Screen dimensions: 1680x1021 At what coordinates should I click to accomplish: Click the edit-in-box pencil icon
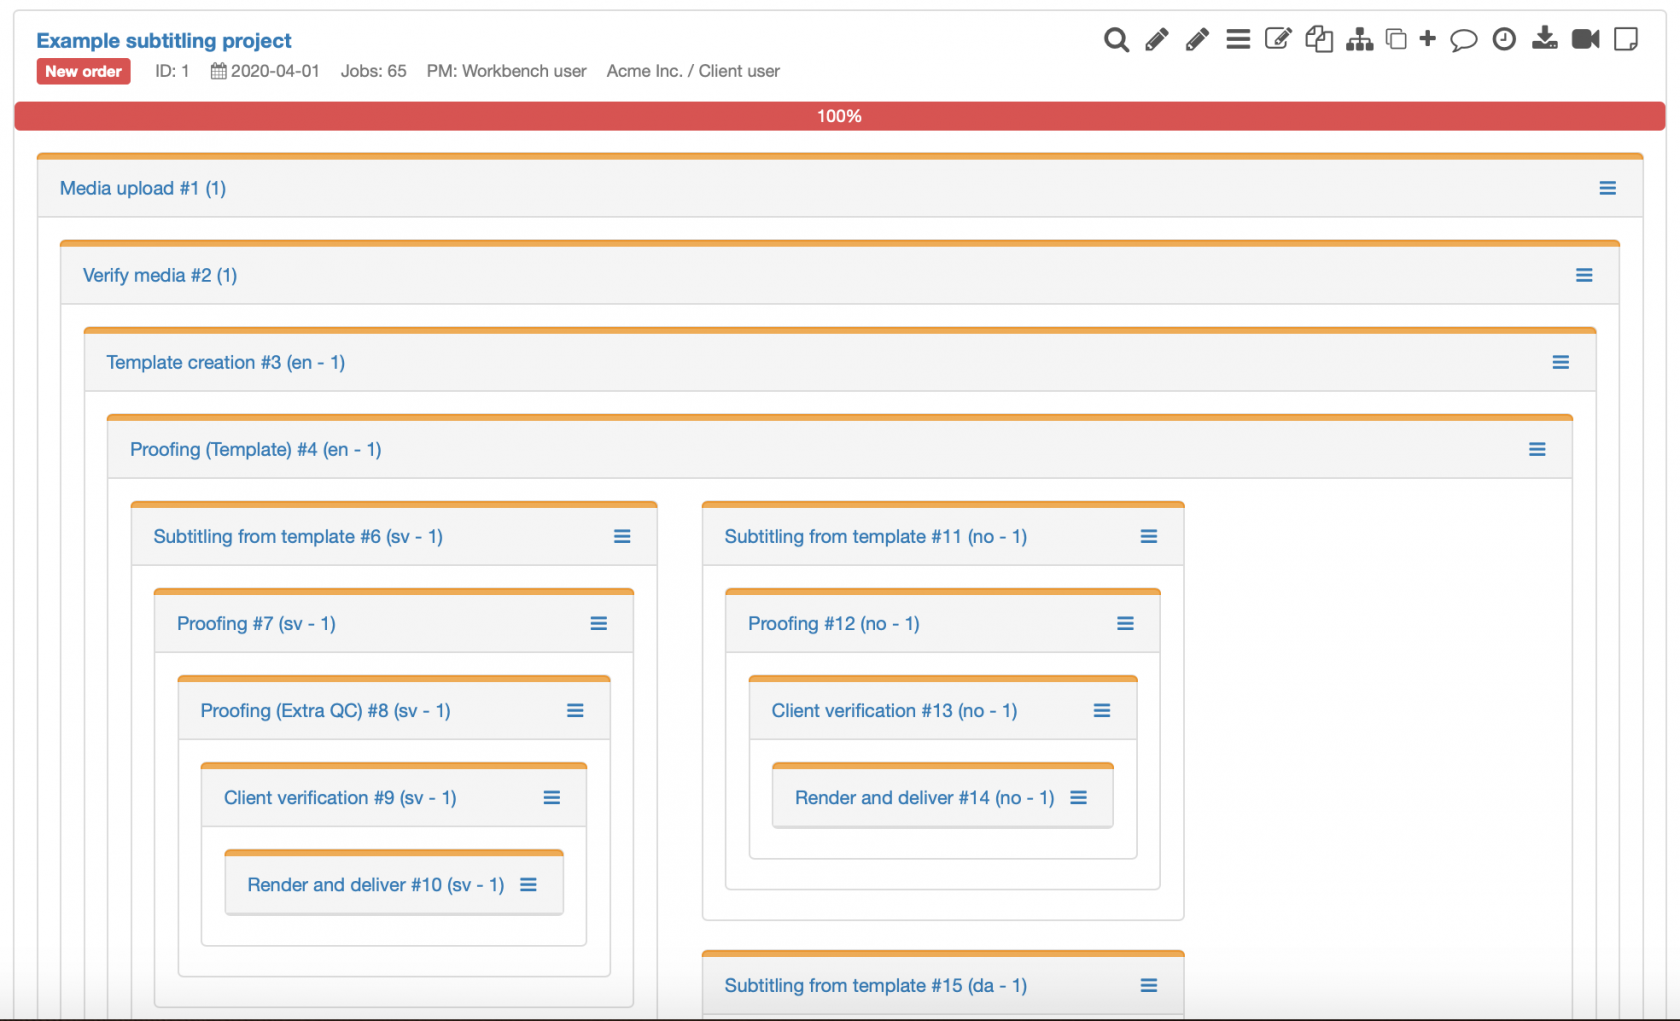click(1278, 40)
